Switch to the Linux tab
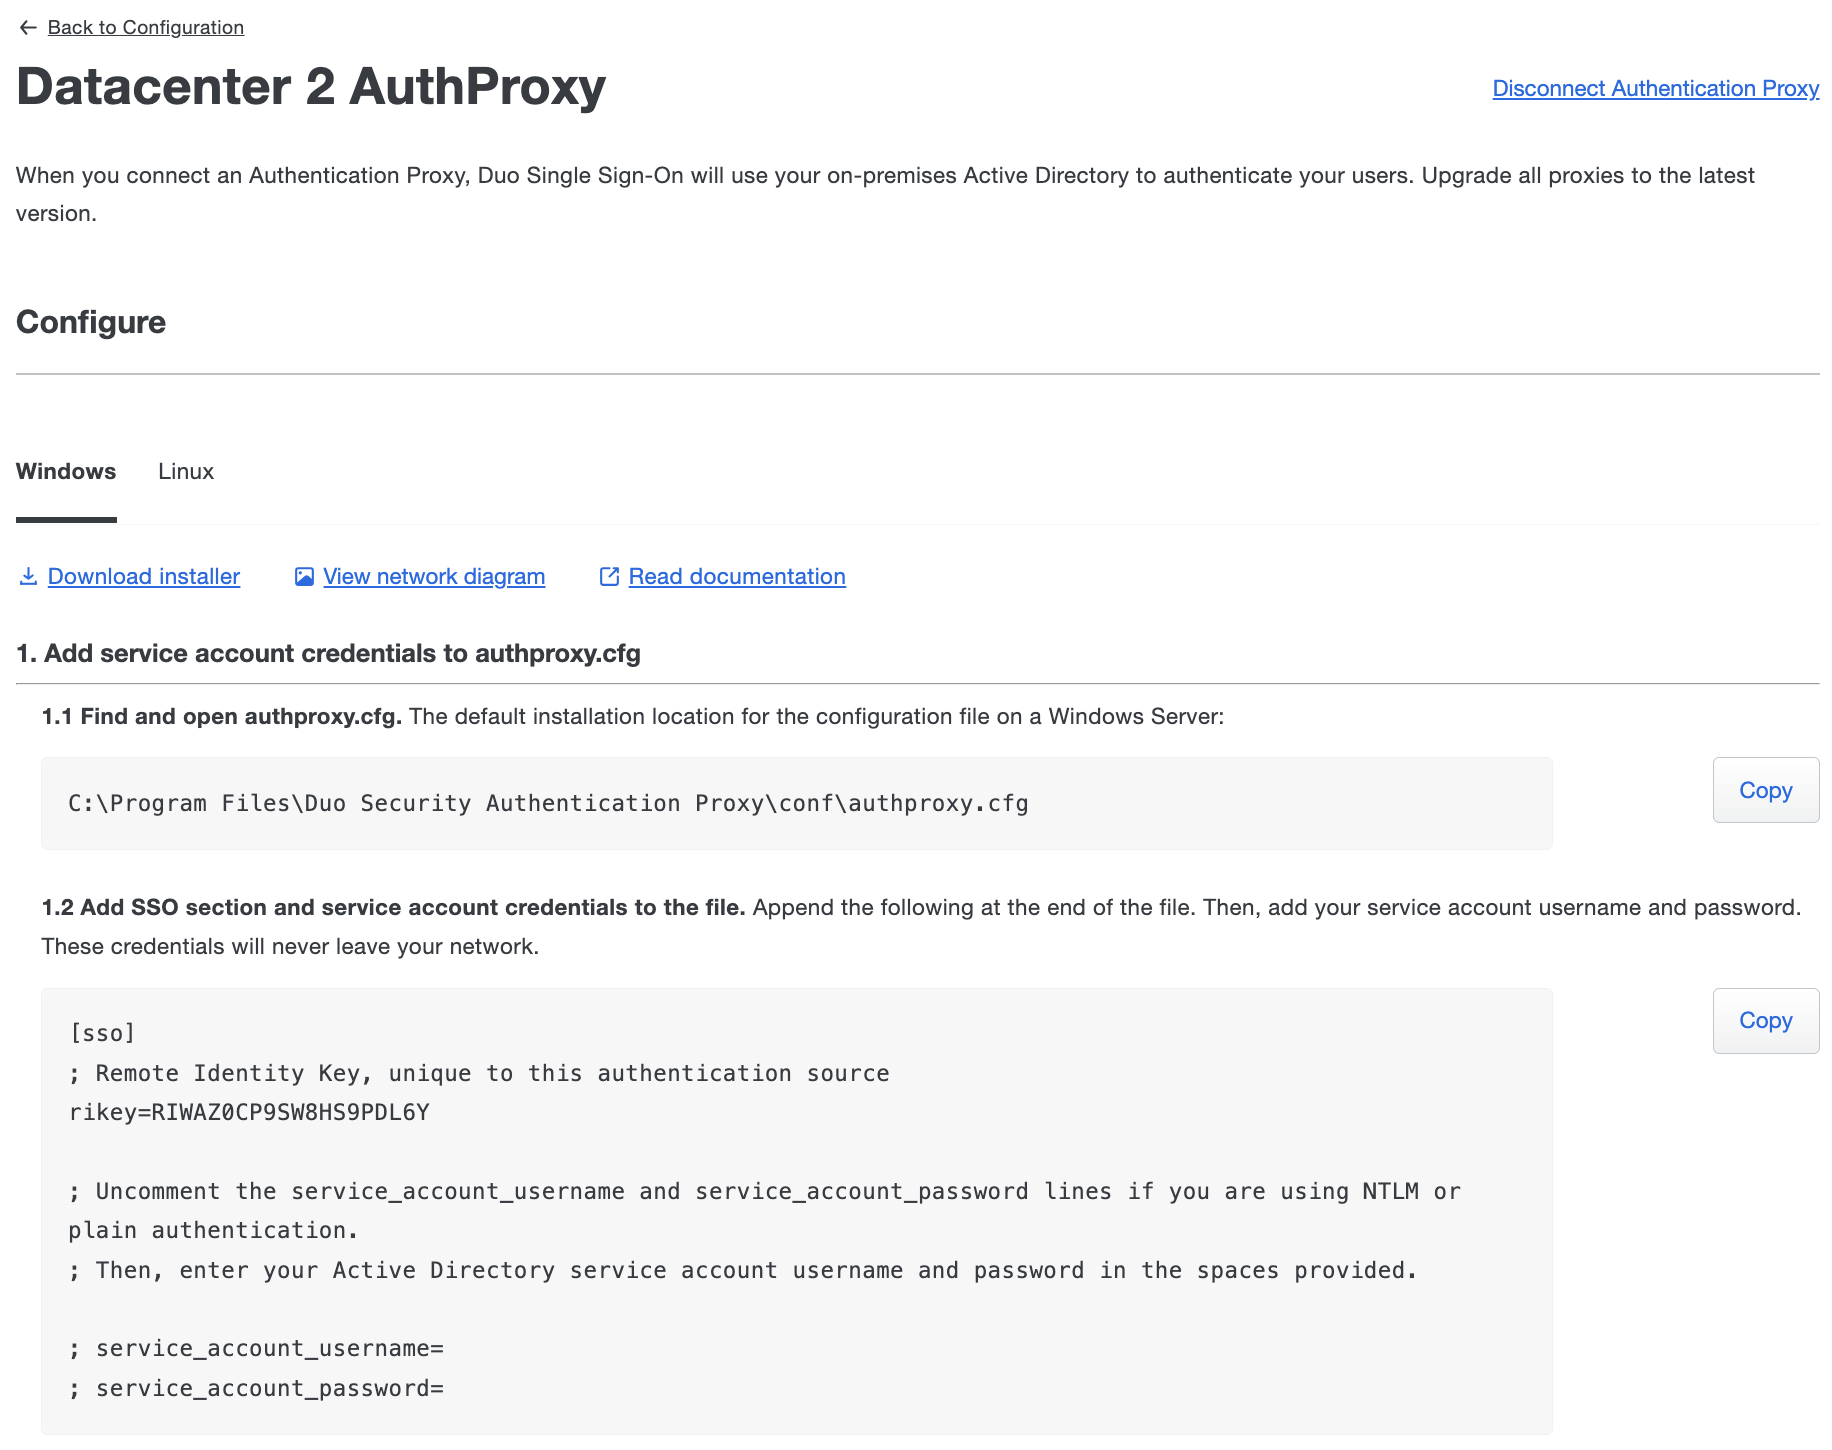Viewport: 1832px width, 1450px height. click(x=186, y=472)
